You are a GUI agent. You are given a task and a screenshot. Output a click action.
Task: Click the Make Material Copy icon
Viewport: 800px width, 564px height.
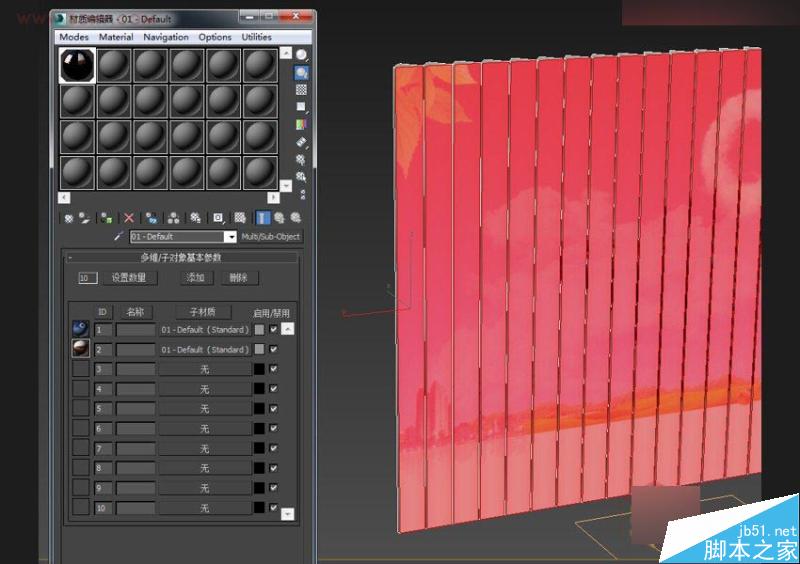click(151, 218)
